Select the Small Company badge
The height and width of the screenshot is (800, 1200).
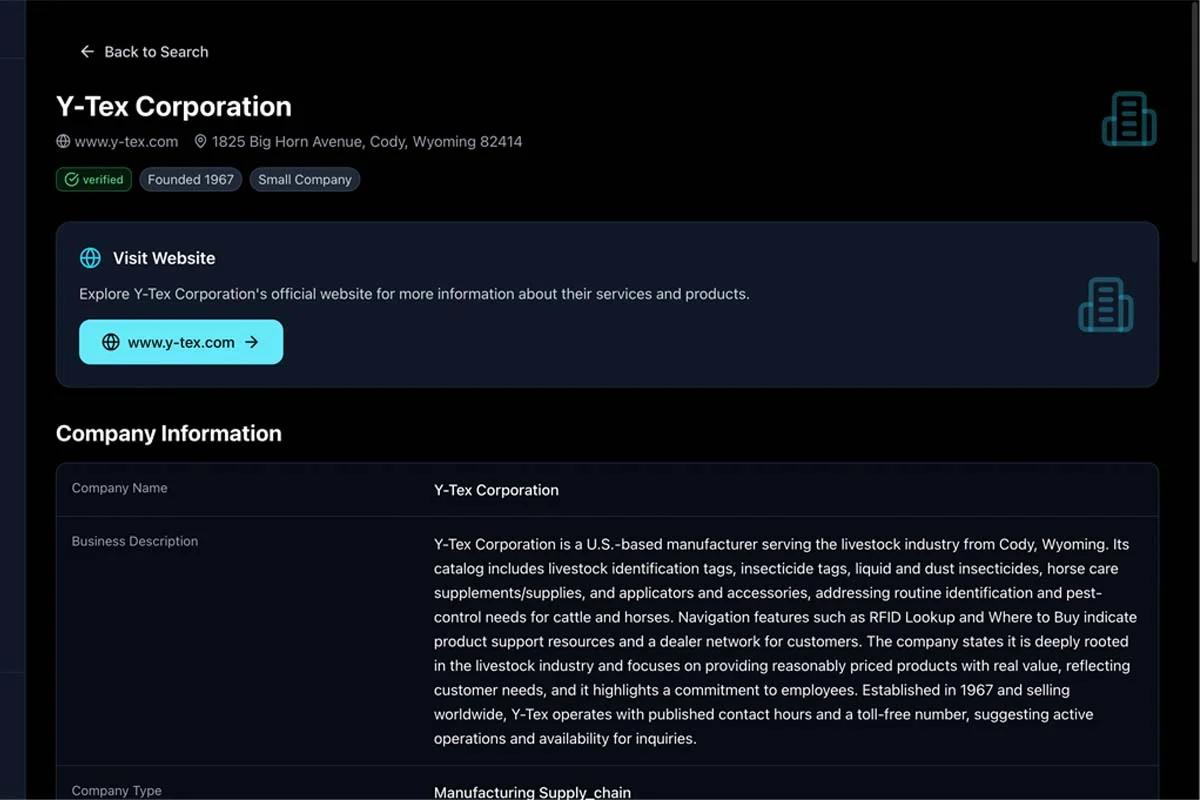(304, 179)
